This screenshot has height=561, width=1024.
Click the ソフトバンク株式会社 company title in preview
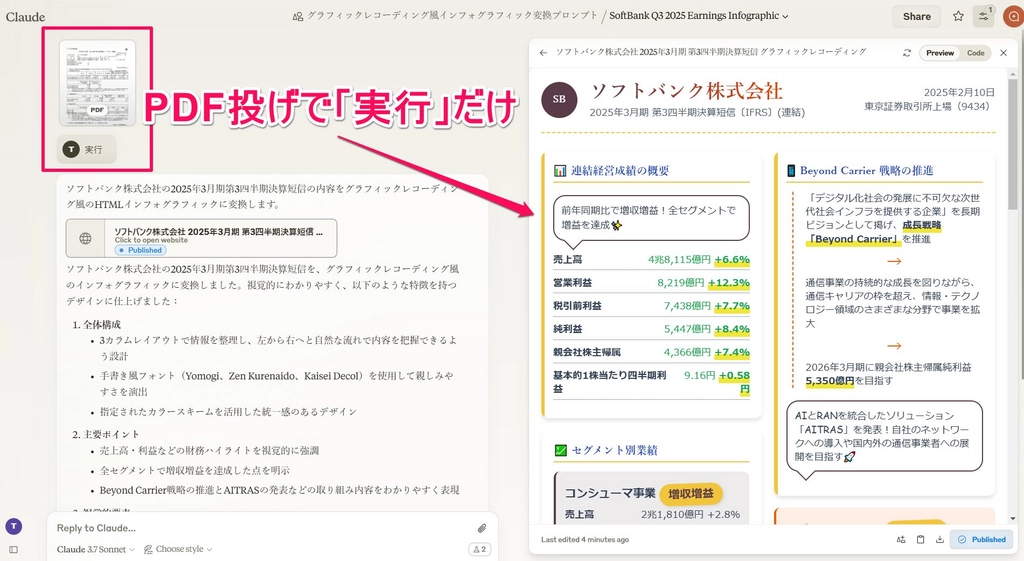pos(686,91)
